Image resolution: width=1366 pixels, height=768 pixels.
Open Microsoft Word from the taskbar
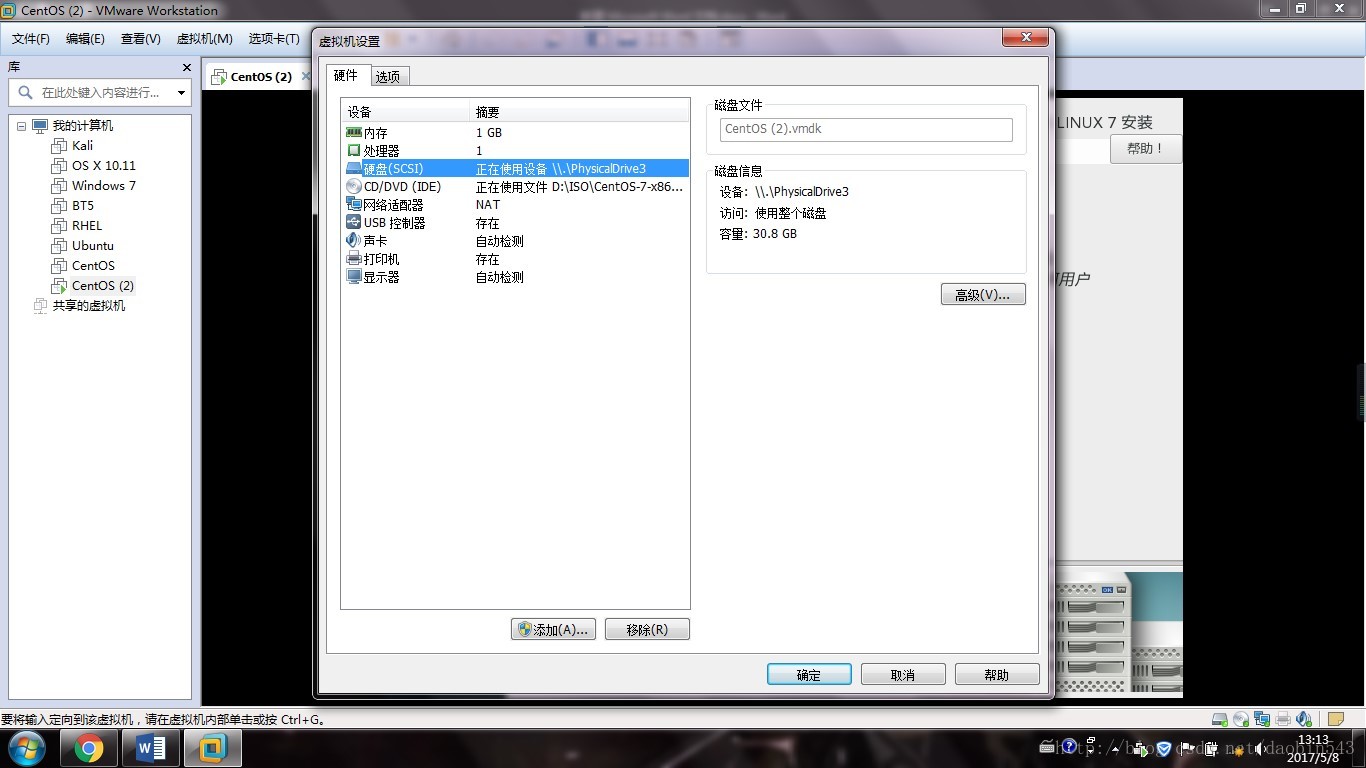click(151, 748)
